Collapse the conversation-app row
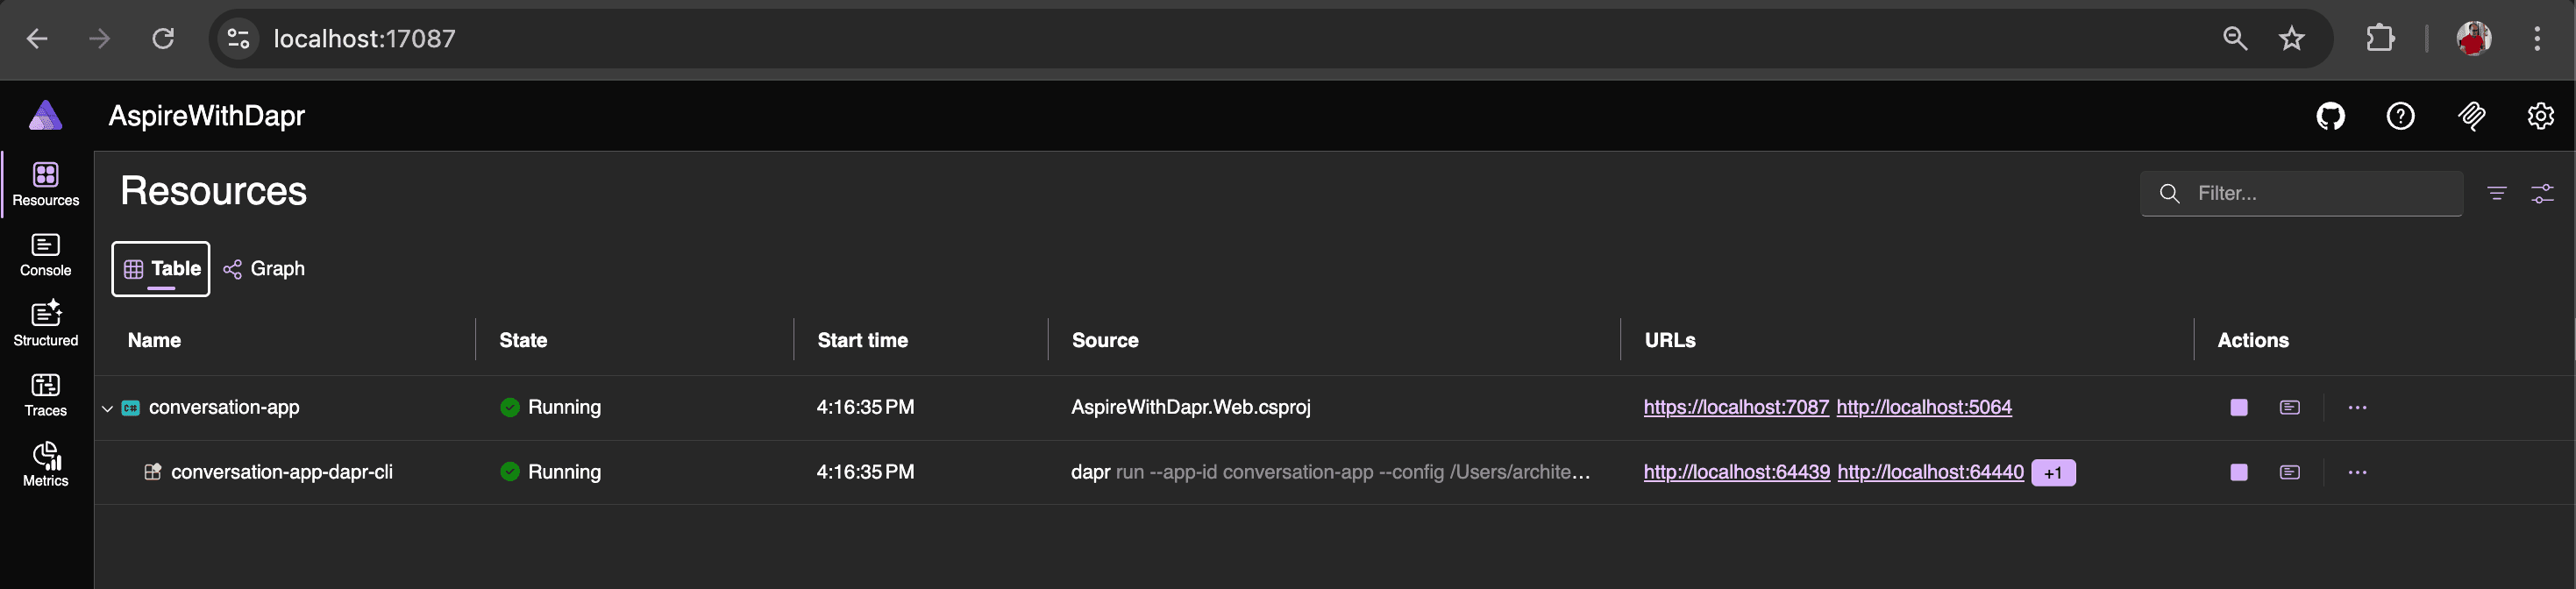Viewport: 2576px width, 589px height. point(107,408)
